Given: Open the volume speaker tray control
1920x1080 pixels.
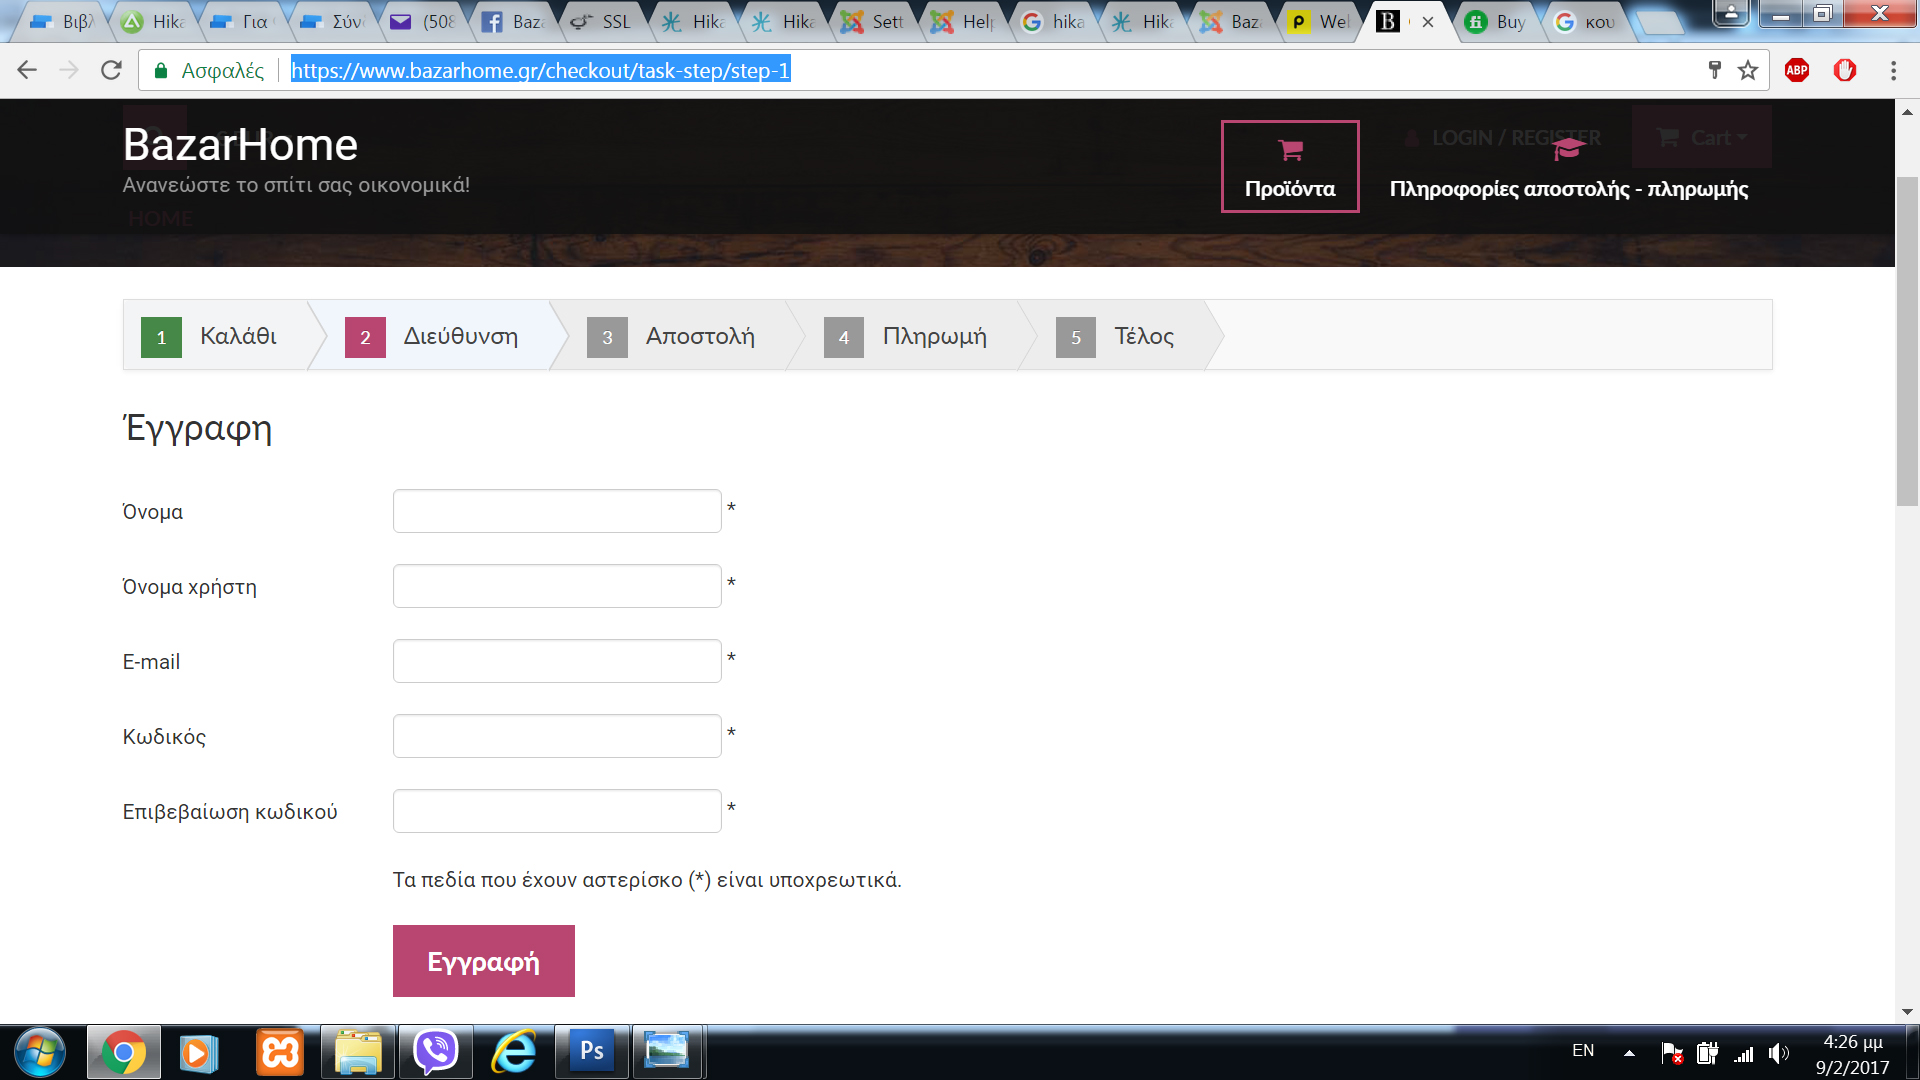Looking at the screenshot, I should click(x=1778, y=1052).
